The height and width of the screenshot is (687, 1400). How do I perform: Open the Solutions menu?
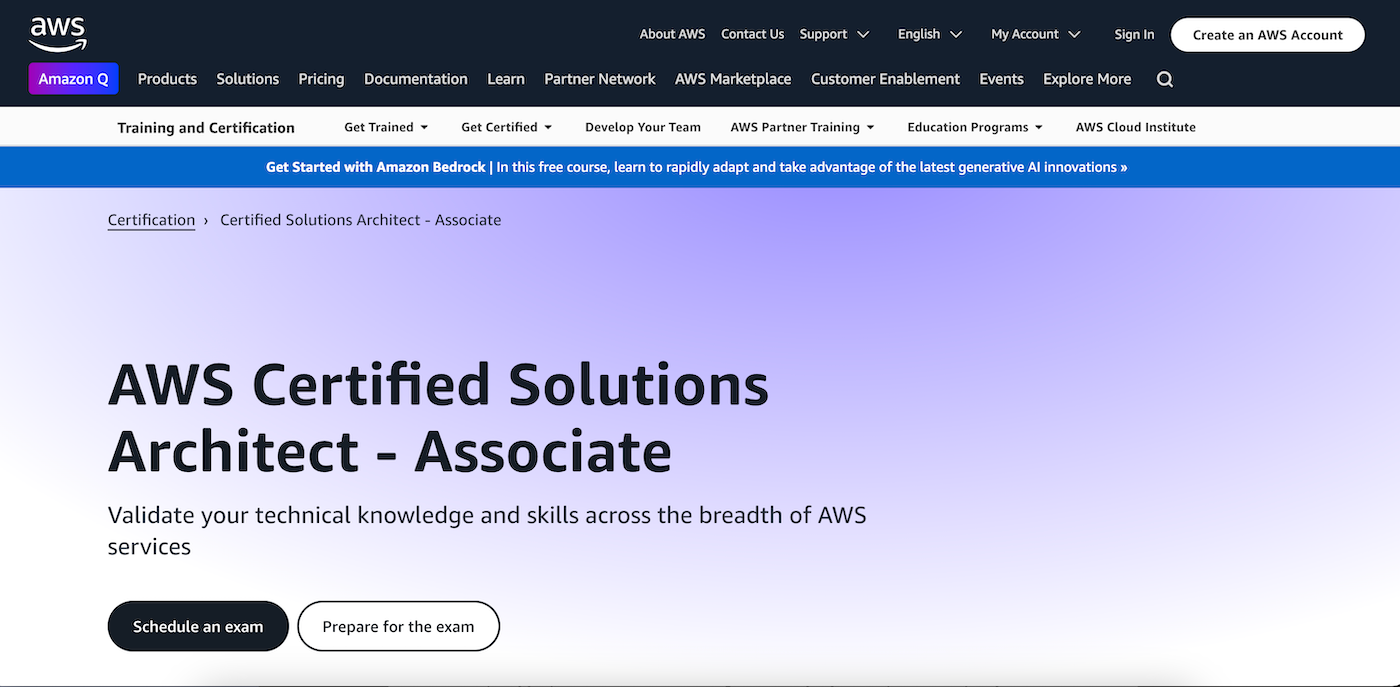pyautogui.click(x=248, y=79)
